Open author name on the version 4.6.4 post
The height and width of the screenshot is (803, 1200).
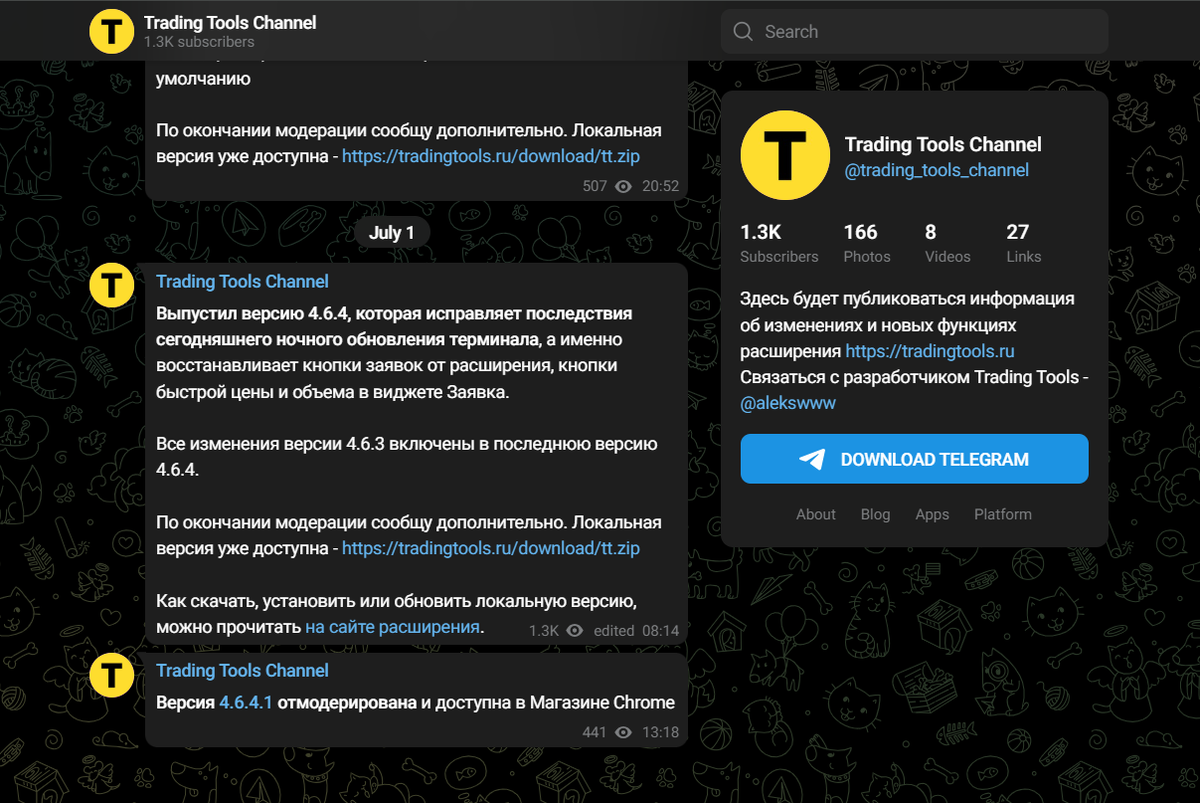242,282
